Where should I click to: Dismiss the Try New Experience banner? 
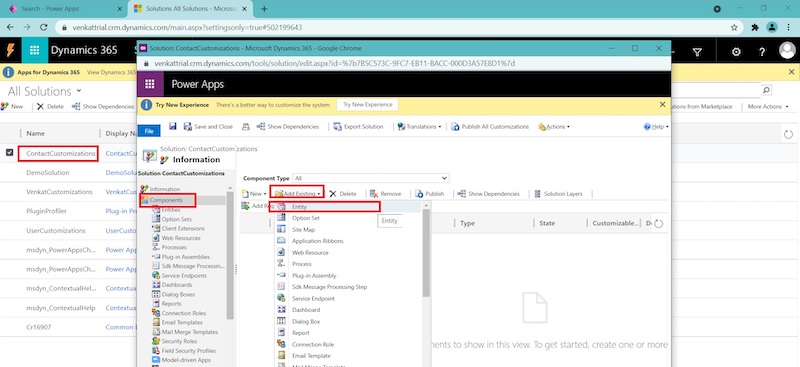[662, 104]
